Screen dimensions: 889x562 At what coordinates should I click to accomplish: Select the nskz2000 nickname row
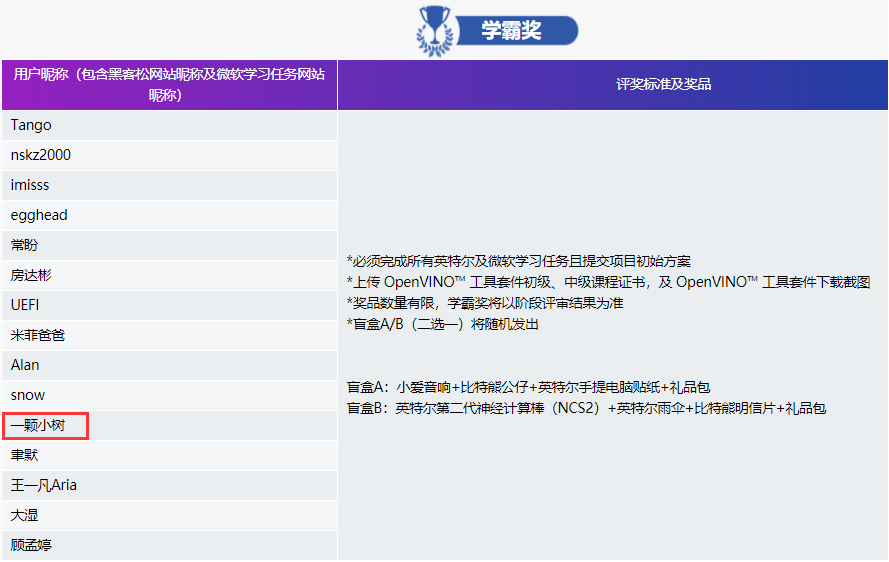170,155
